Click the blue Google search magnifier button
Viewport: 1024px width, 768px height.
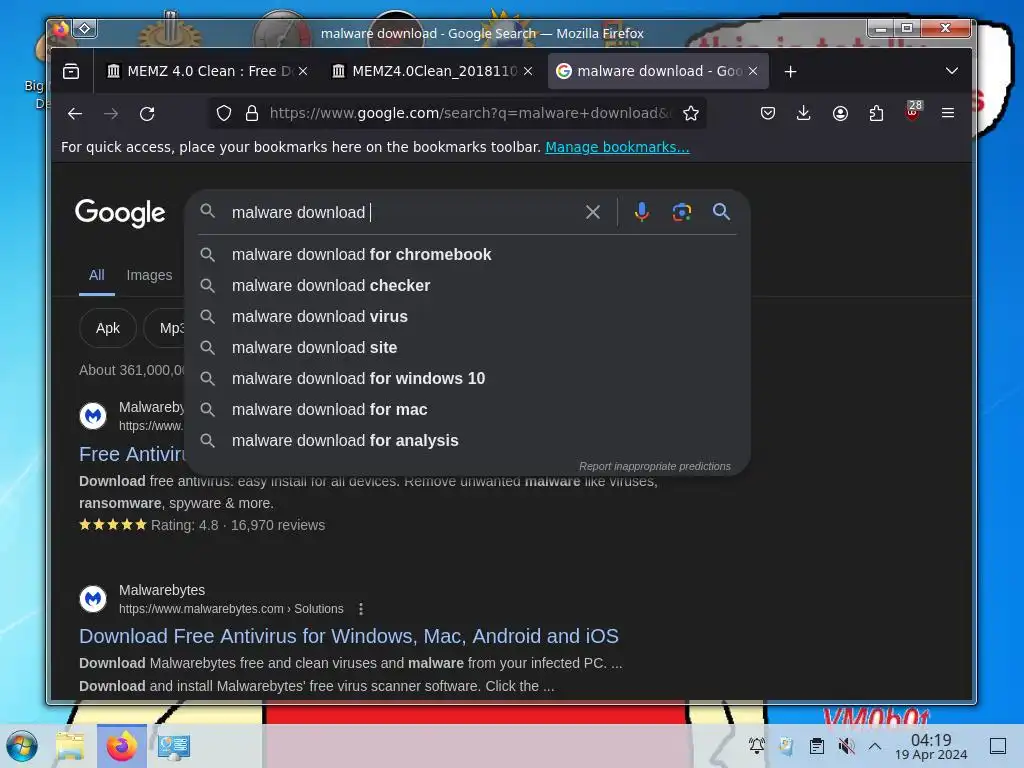721,212
